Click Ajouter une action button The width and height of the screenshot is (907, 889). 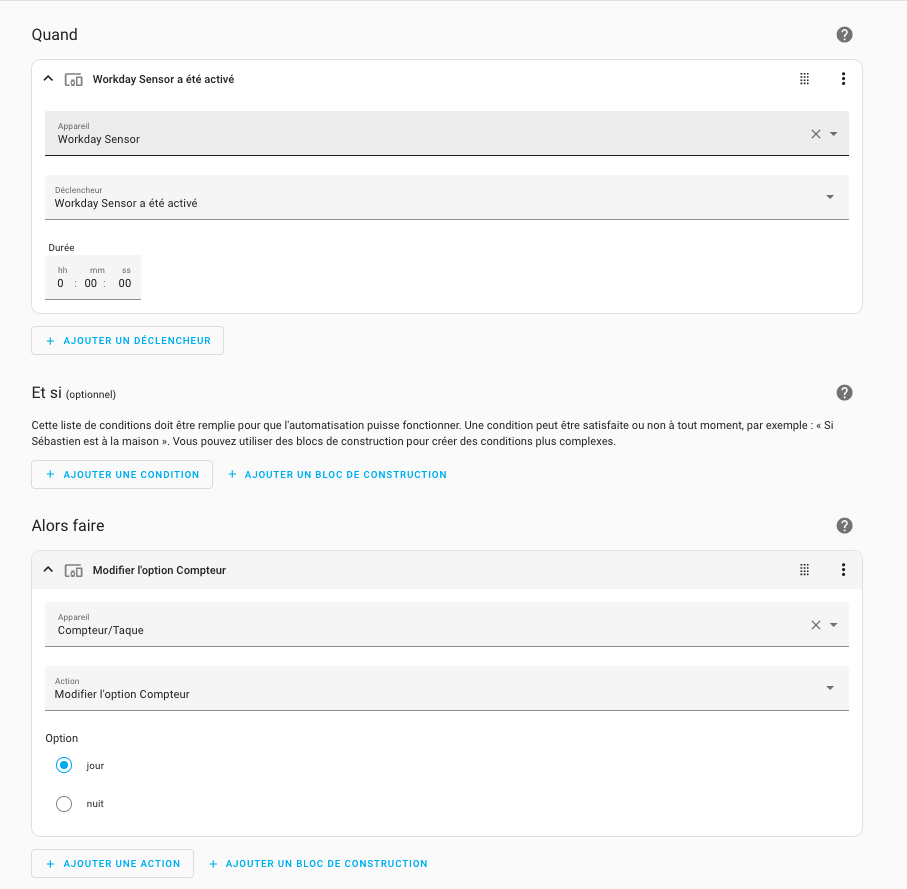click(x=112, y=864)
